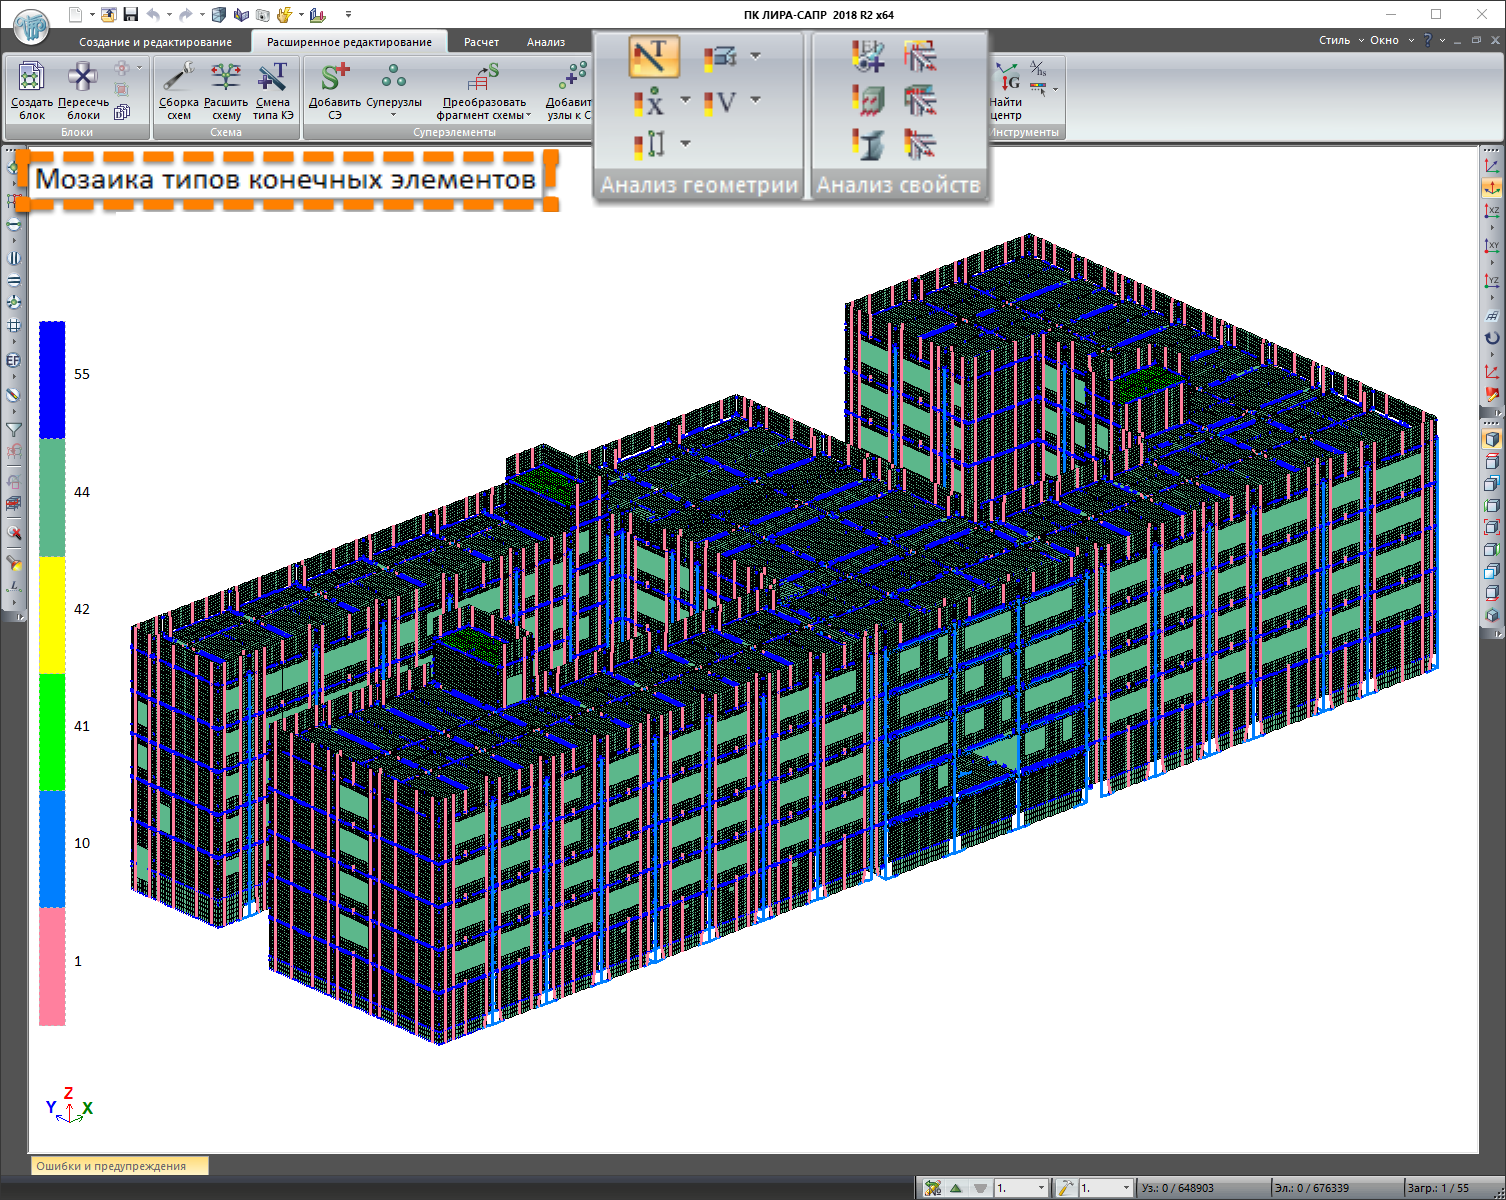Click the pink color swatch for type 1
Image resolution: width=1506 pixels, height=1200 pixels.
coord(52,965)
